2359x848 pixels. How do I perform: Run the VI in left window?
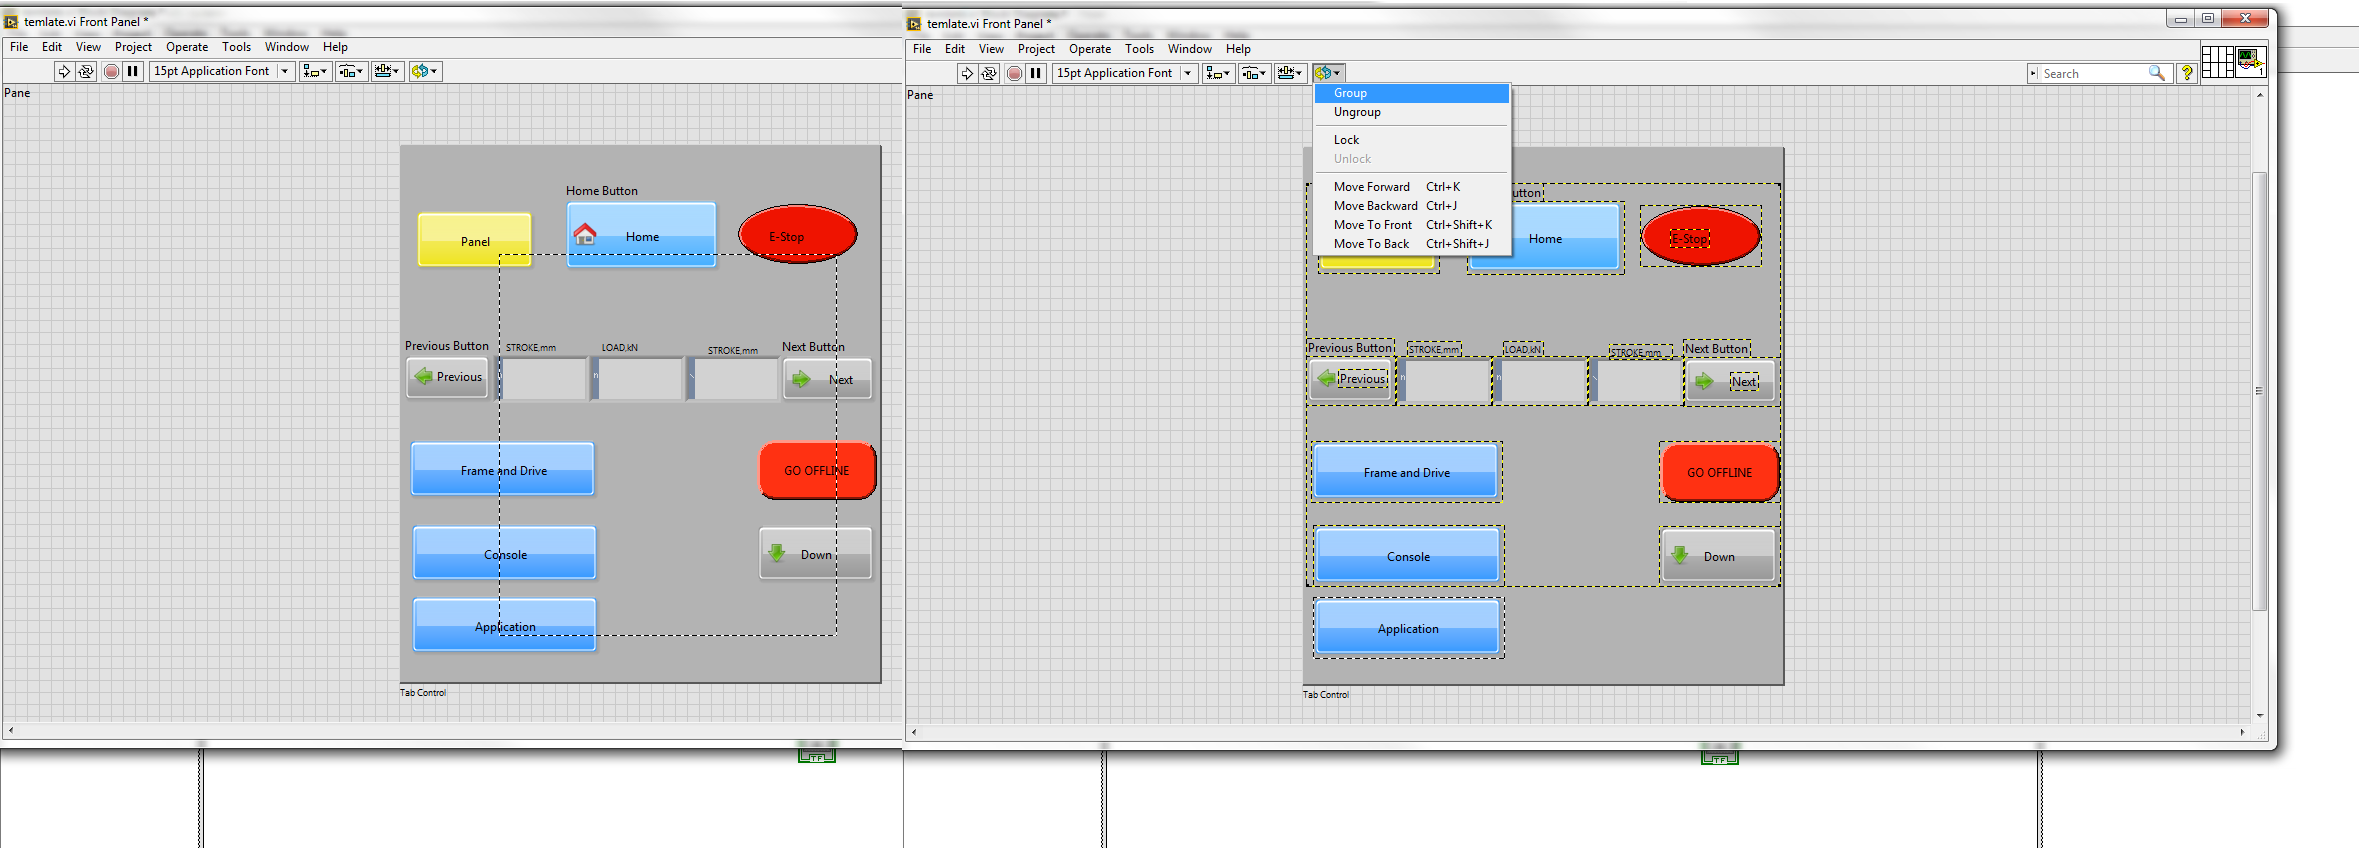pyautogui.click(x=64, y=71)
